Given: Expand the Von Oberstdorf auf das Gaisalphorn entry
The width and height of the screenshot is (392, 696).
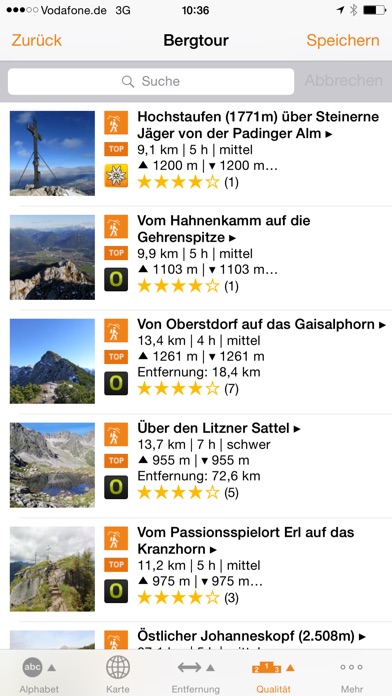Looking at the screenshot, I should (x=261, y=324).
